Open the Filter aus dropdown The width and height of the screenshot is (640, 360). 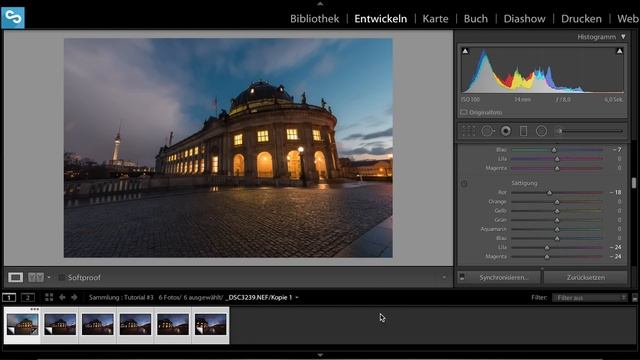click(x=590, y=298)
